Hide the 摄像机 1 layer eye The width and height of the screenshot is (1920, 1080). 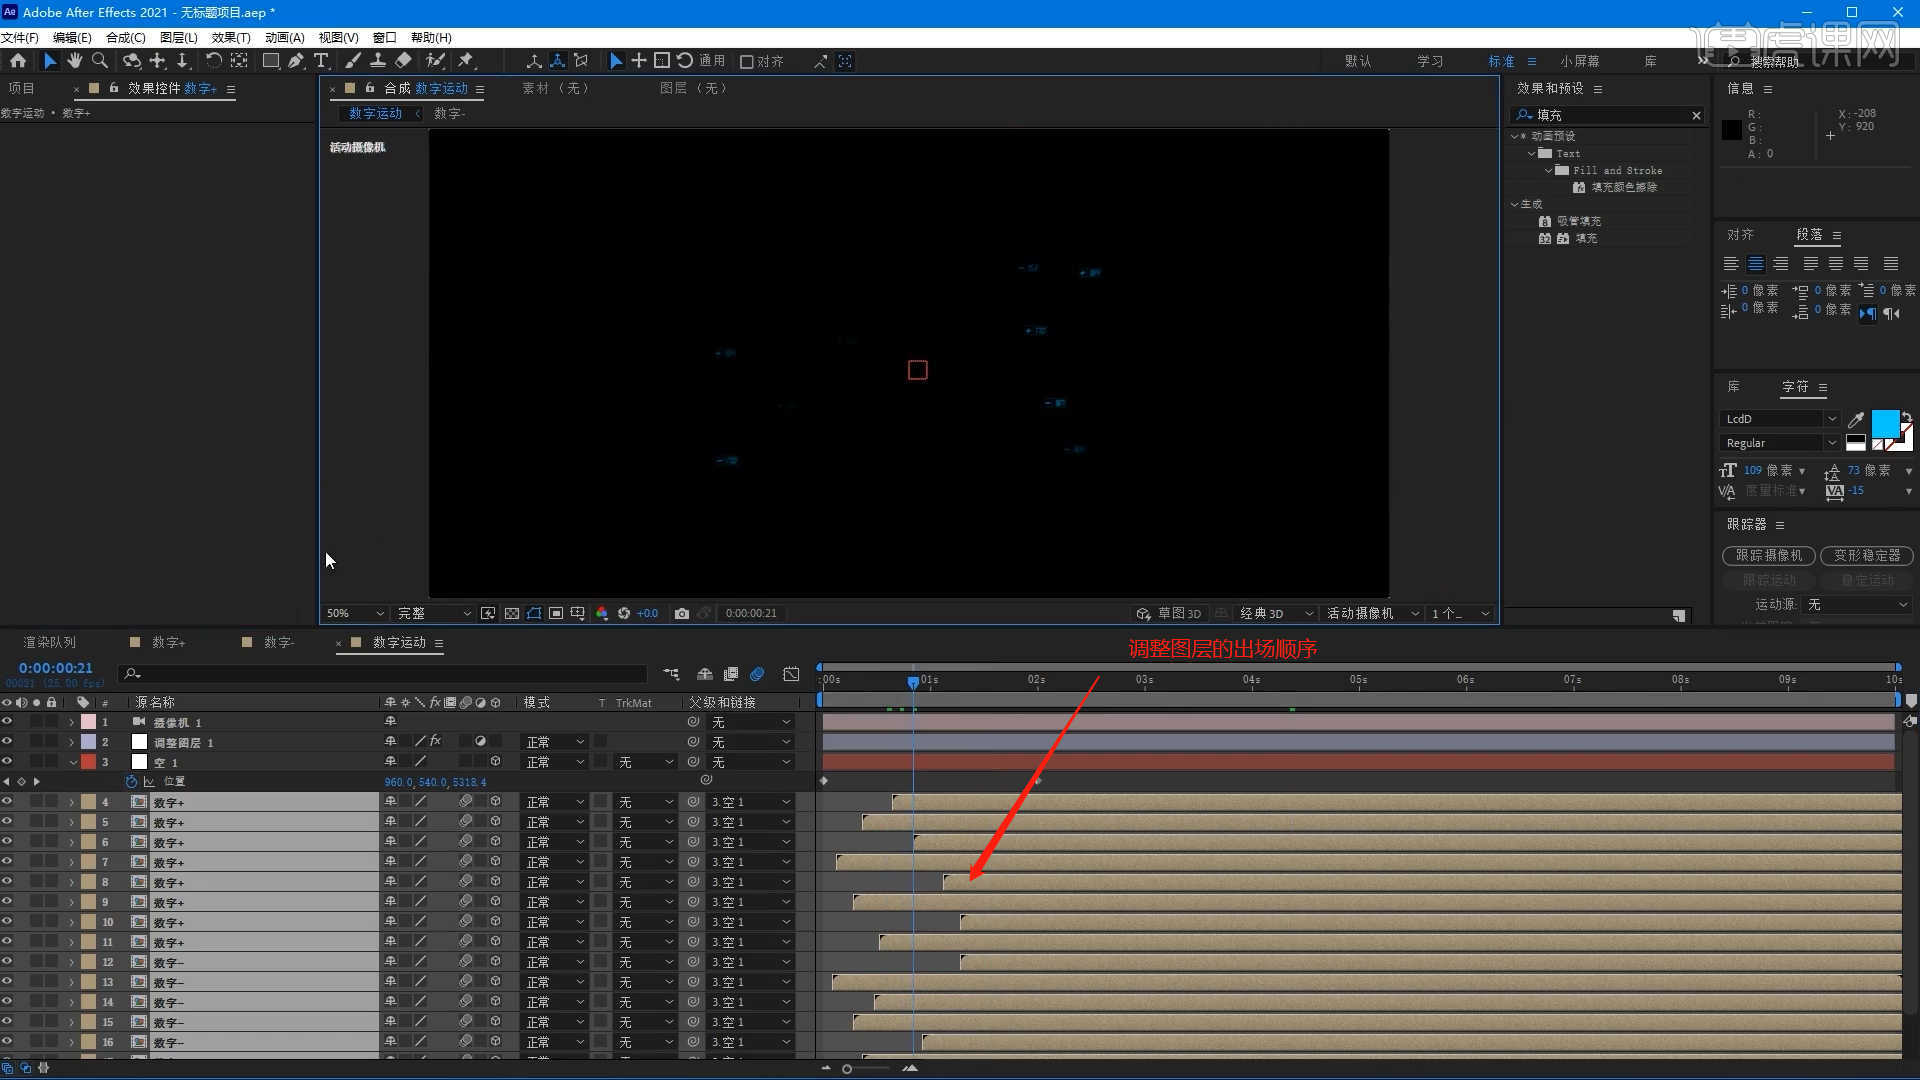7,722
